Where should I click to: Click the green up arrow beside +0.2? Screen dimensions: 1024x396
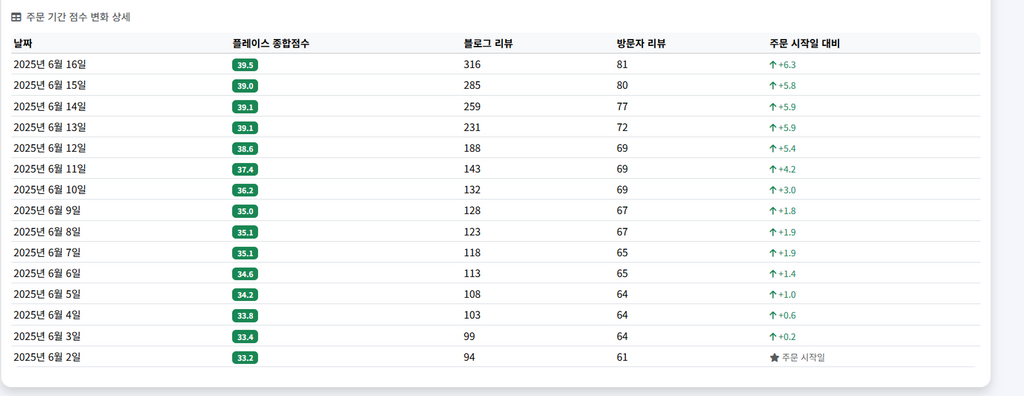pyautogui.click(x=773, y=337)
